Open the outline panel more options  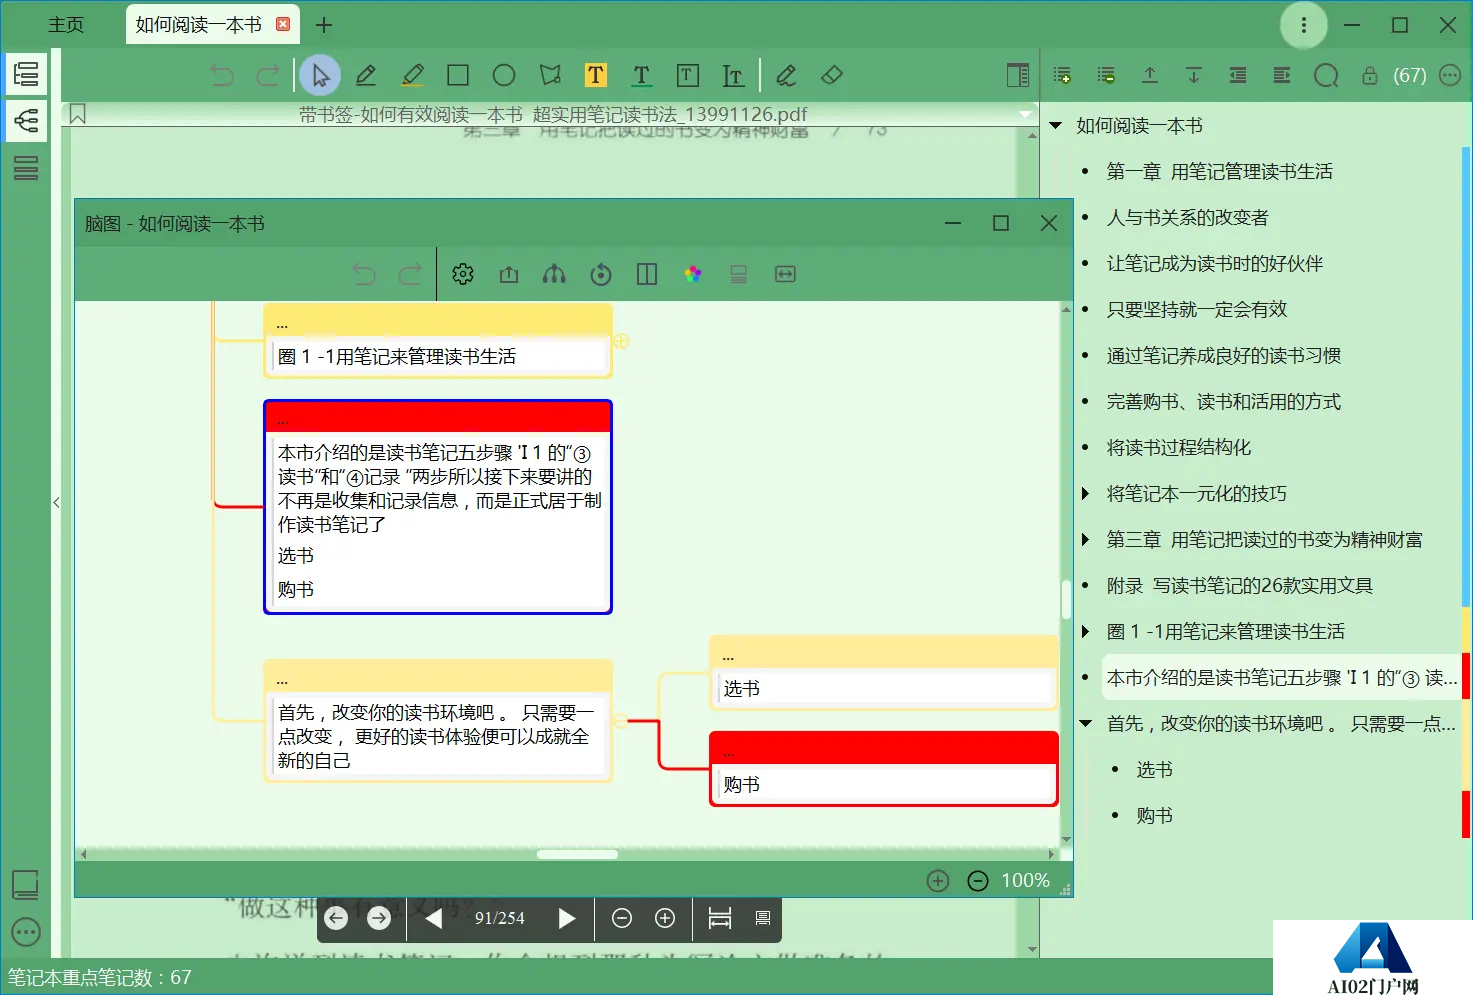click(x=1450, y=75)
